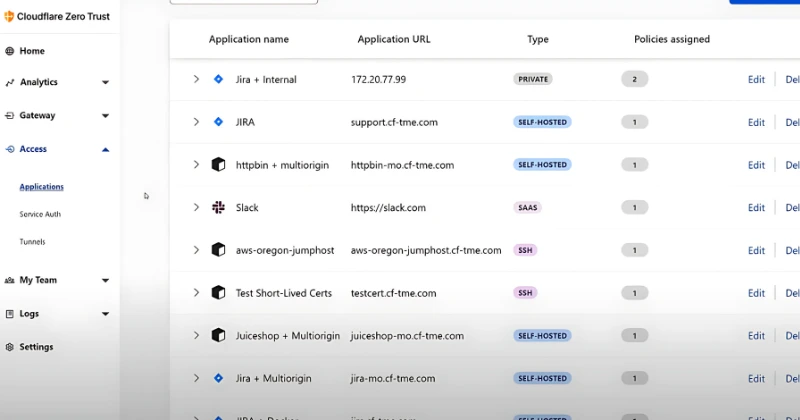
Task: Click the Home globe icon
Action: 10,51
